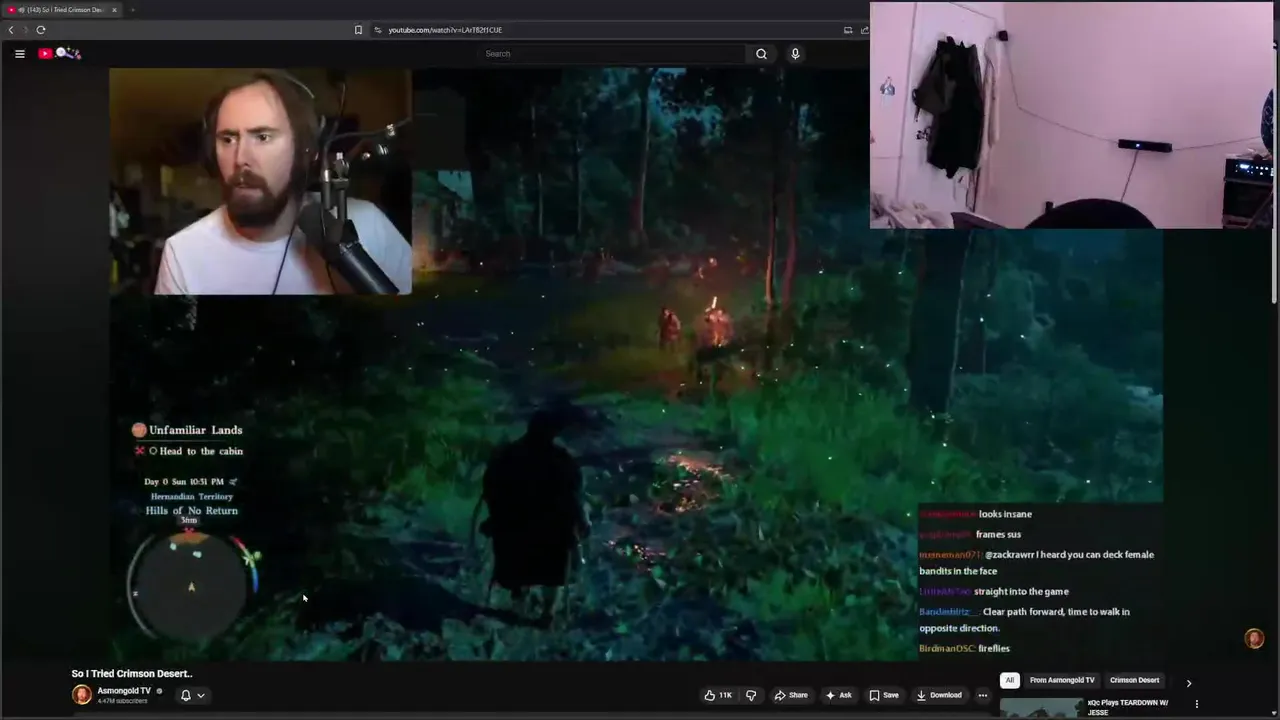
Task: Click the 'Hernandian Territory' label
Action: pyautogui.click(x=192, y=497)
